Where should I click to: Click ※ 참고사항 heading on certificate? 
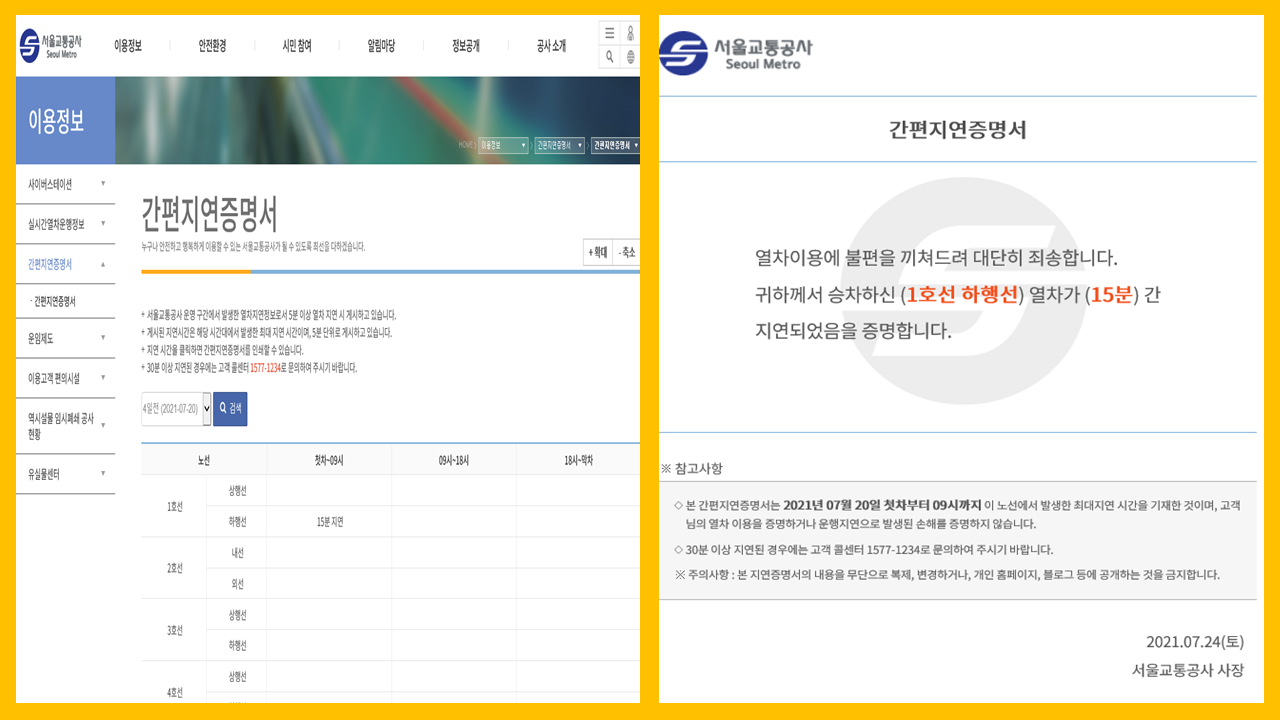click(x=691, y=468)
